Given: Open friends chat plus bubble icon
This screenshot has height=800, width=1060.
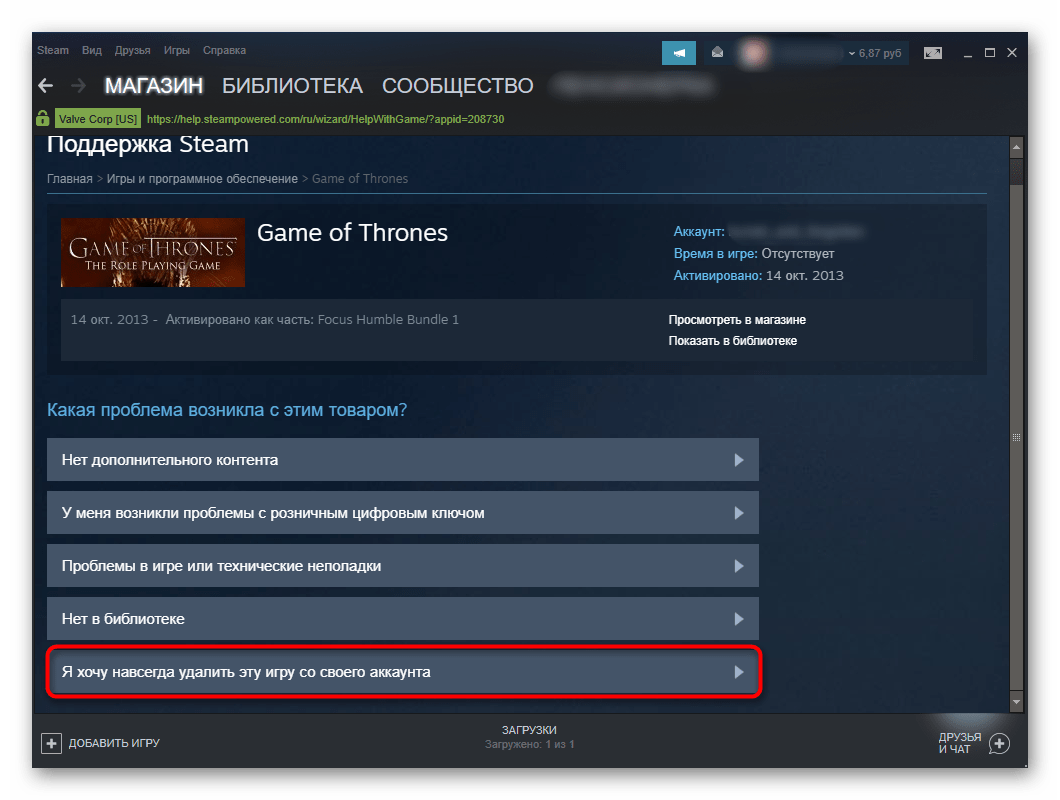Looking at the screenshot, I should tap(999, 743).
